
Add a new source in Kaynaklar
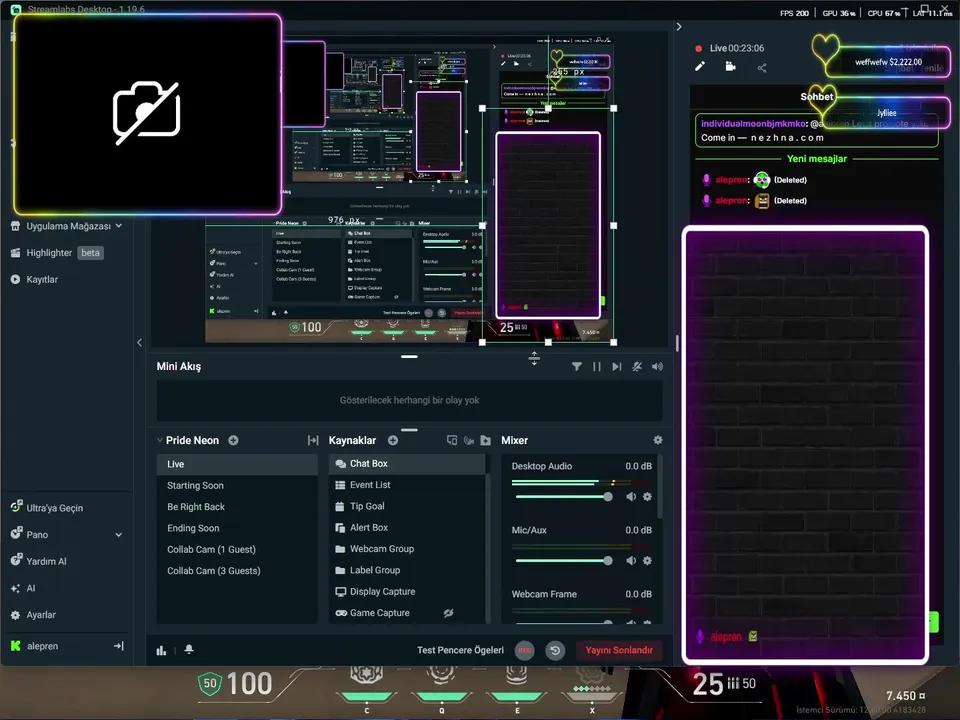[393, 440]
